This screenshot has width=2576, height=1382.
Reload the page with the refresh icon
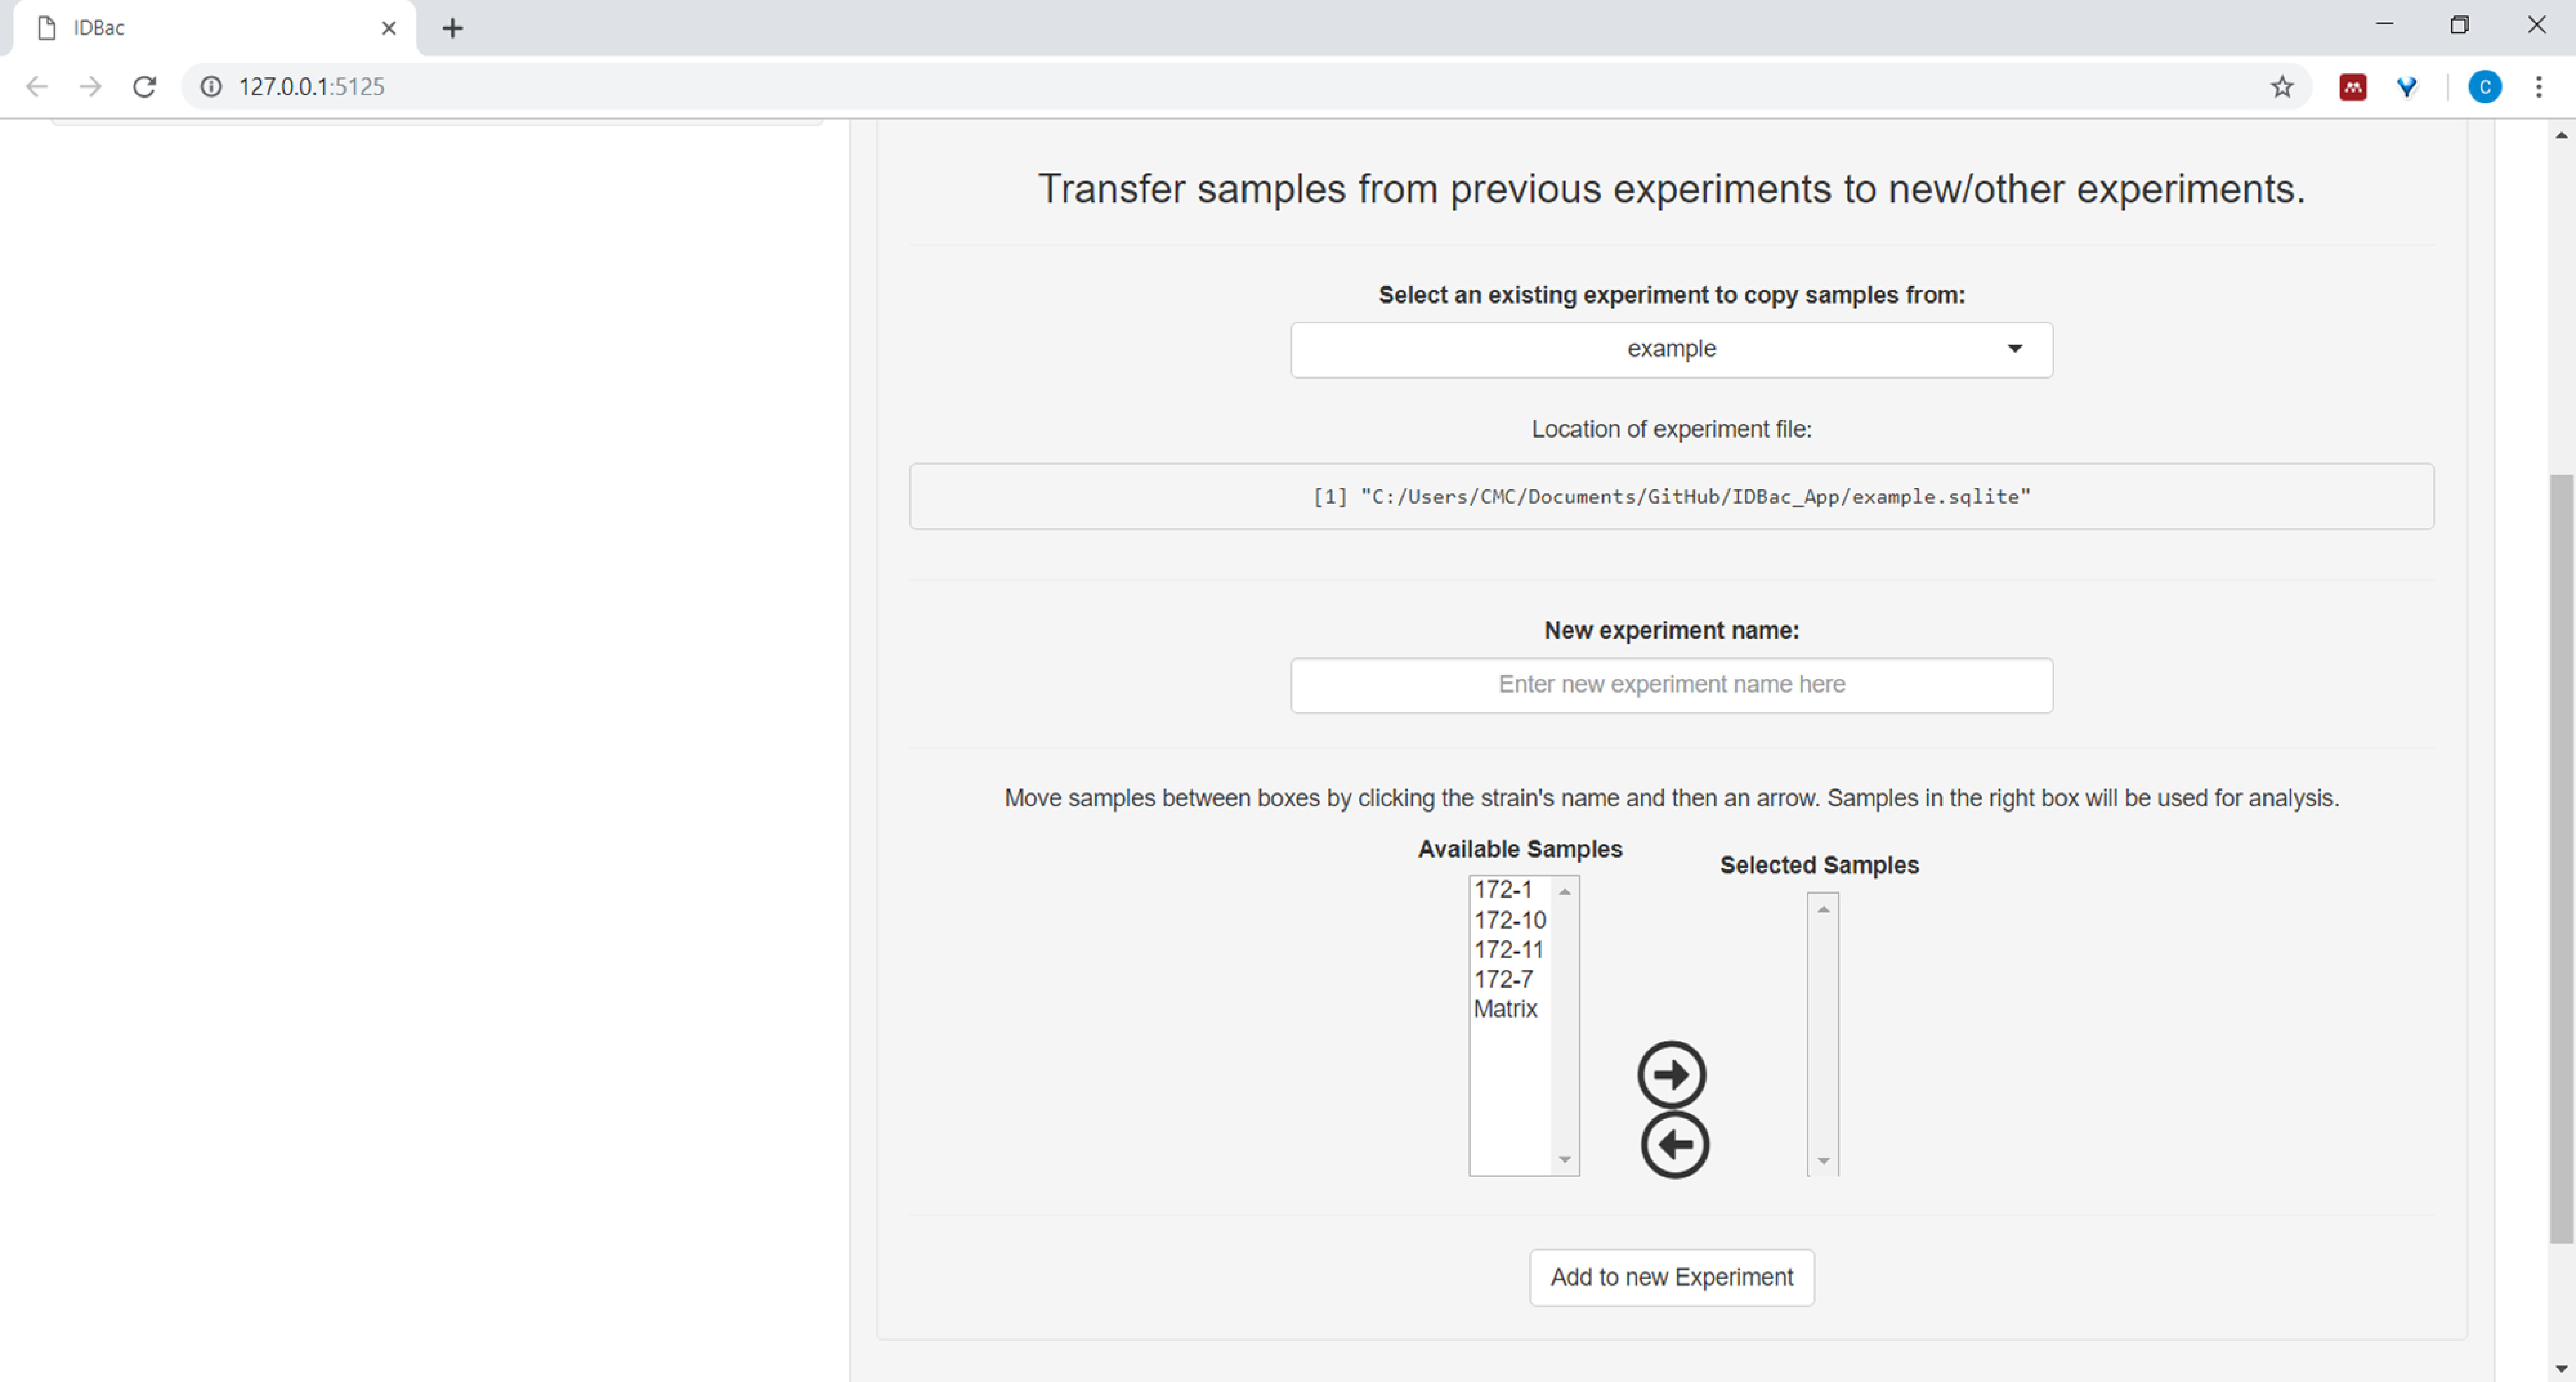(x=145, y=87)
